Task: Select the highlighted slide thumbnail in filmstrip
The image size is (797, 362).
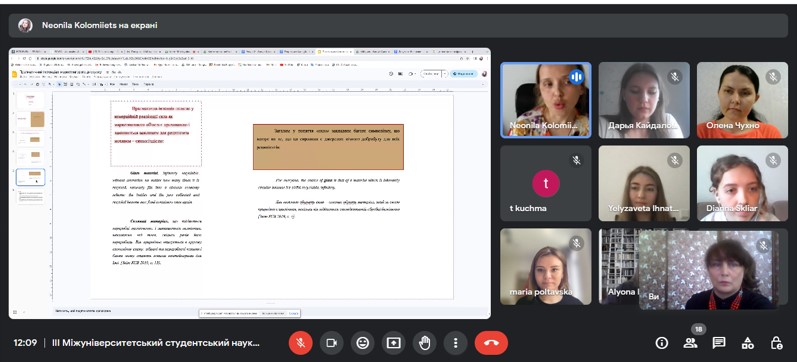Action: (30, 177)
